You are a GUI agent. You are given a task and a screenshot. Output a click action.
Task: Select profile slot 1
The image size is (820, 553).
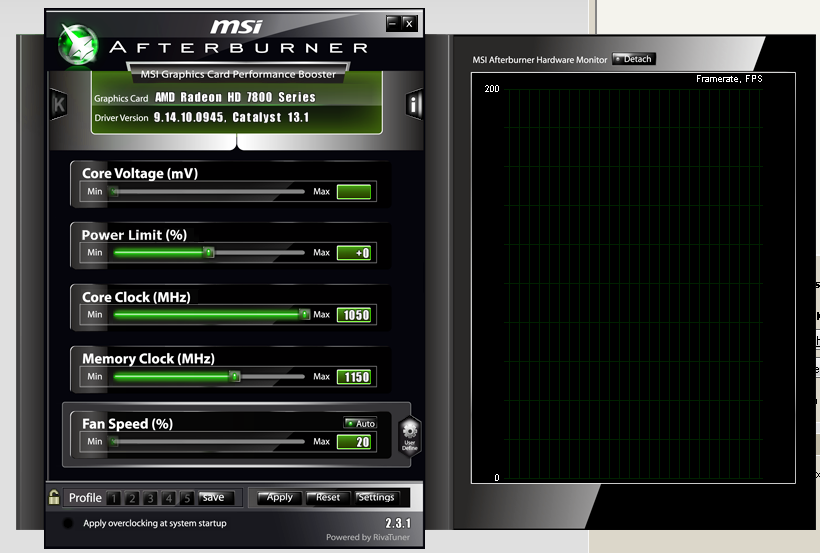pos(113,498)
